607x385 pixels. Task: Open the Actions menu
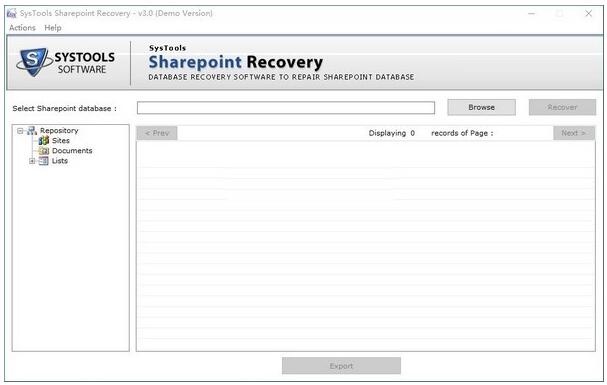point(22,28)
